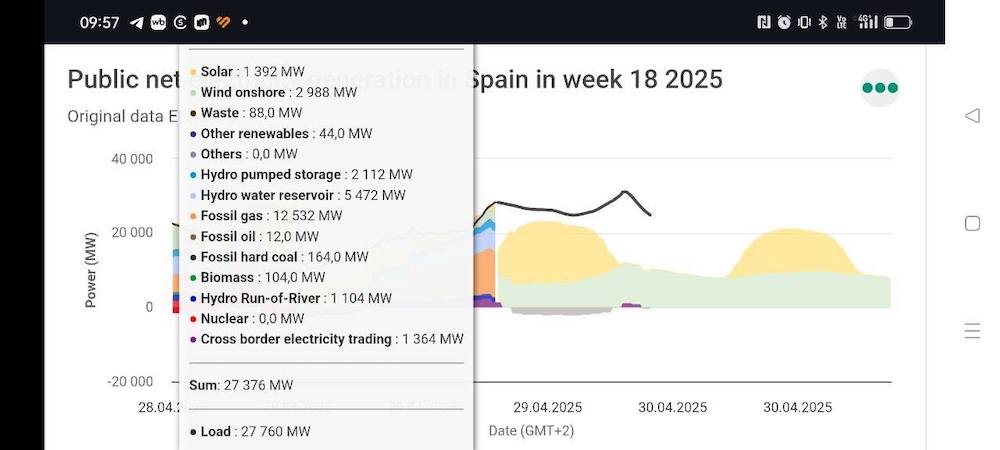Tap the Bluetooth status icon

coord(823,22)
